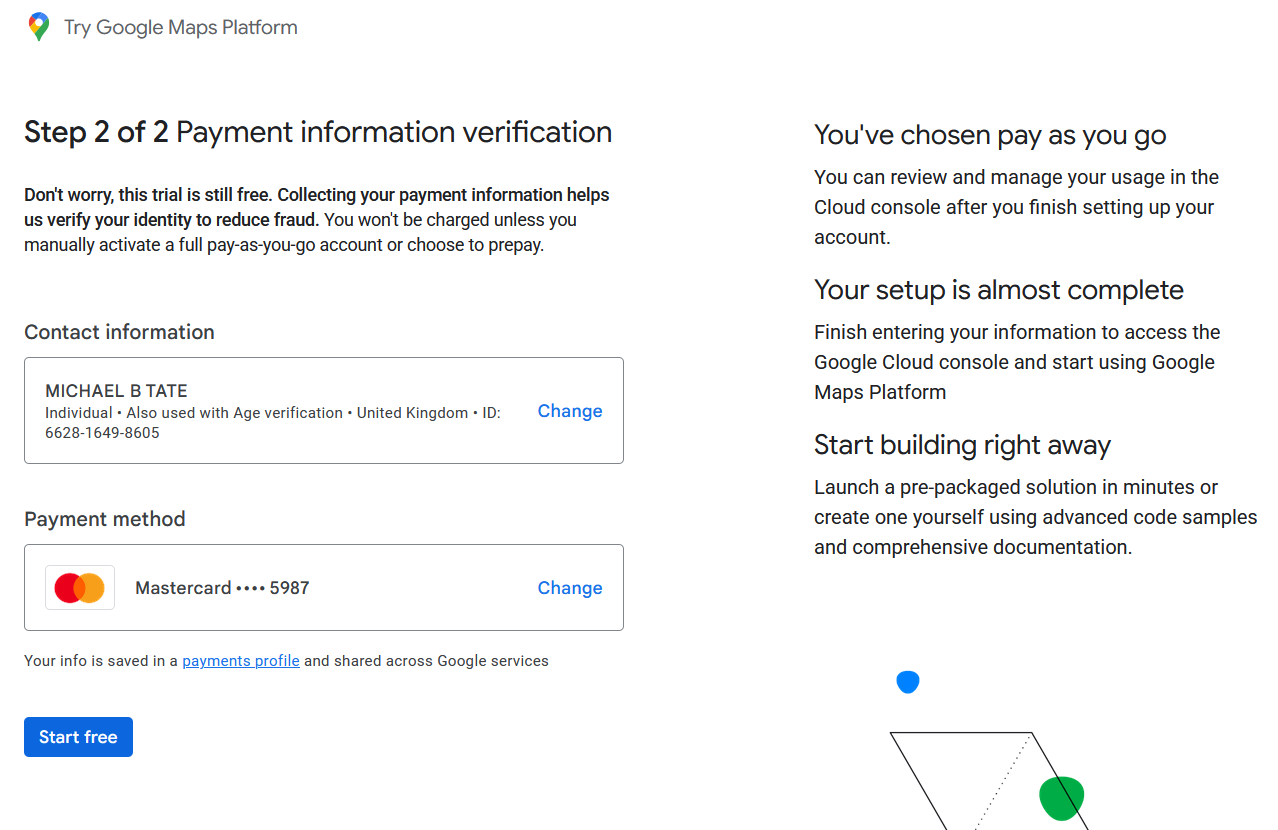Click the Payment method section heading
This screenshot has width=1278, height=830.
(104, 518)
